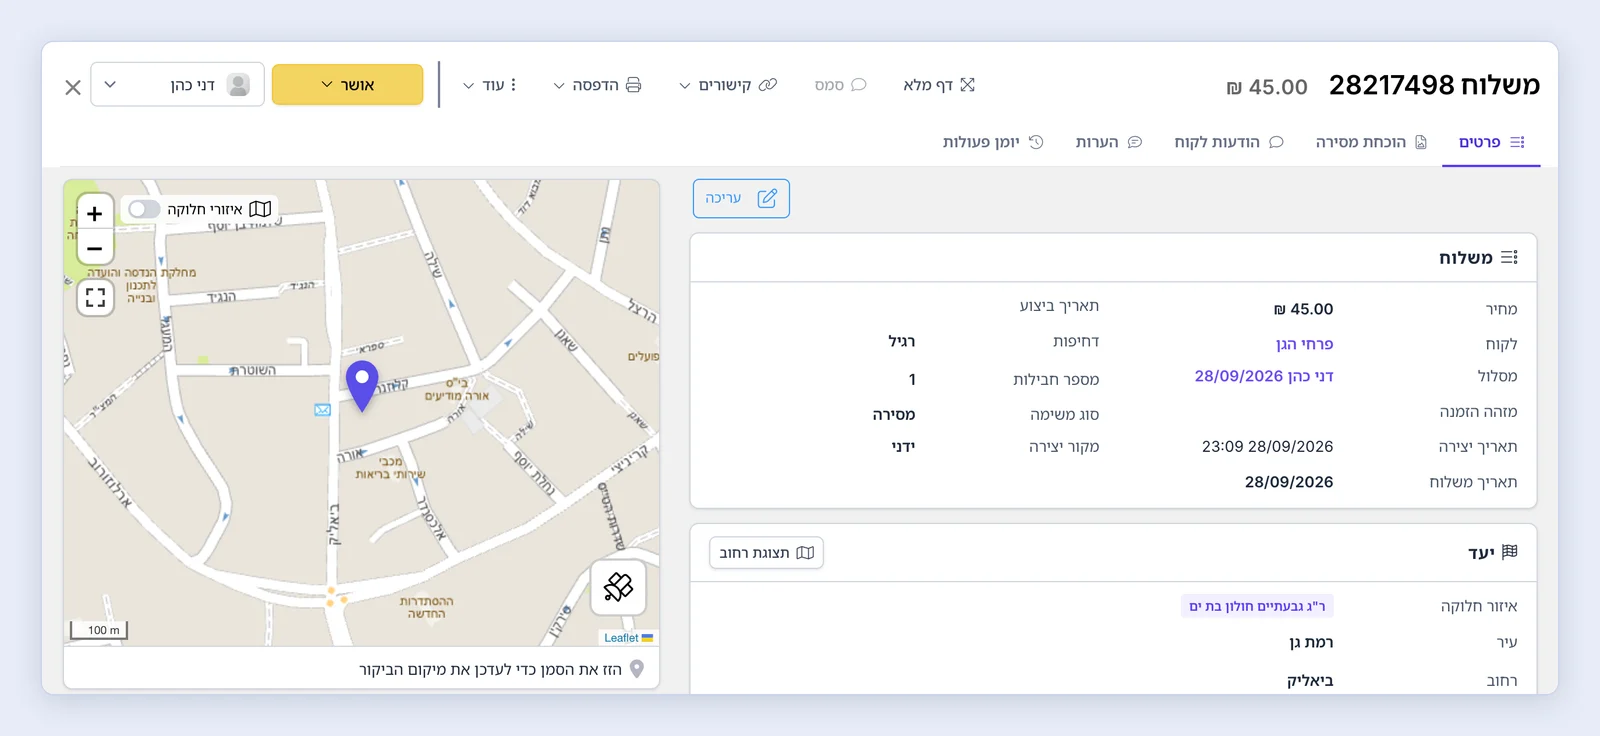Click the envelope post office marker on map
The width and height of the screenshot is (1600, 736).
(x=322, y=410)
